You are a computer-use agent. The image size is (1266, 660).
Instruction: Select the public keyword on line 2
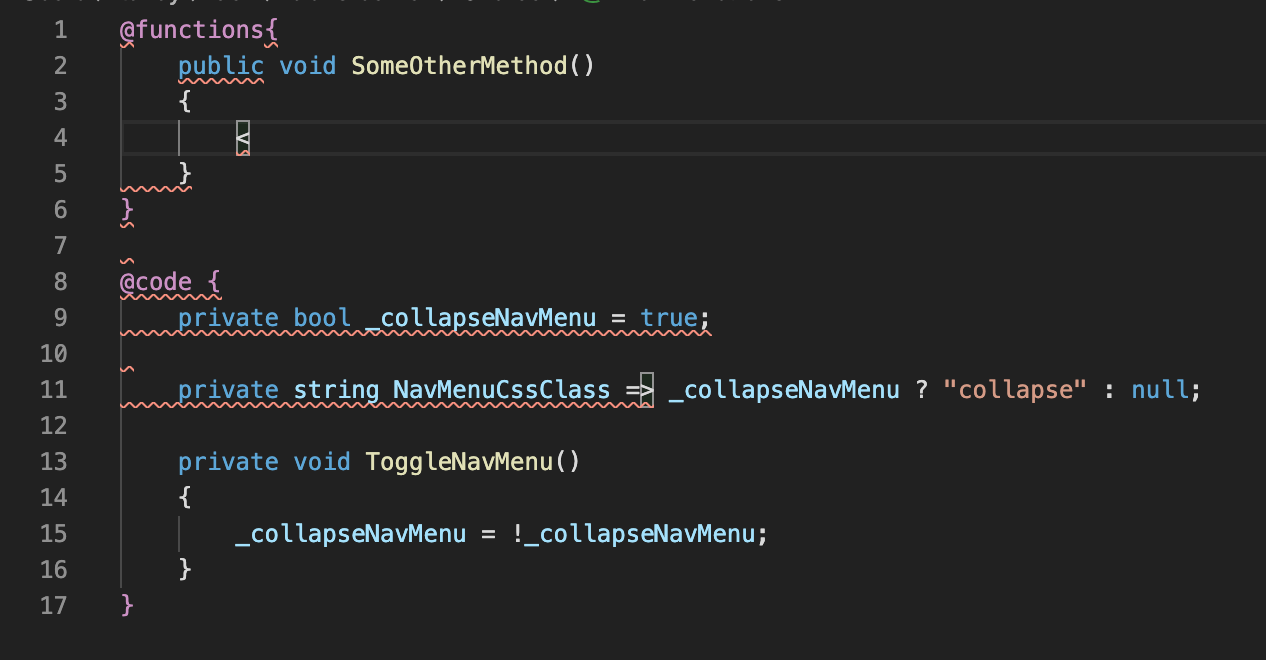pyautogui.click(x=220, y=65)
